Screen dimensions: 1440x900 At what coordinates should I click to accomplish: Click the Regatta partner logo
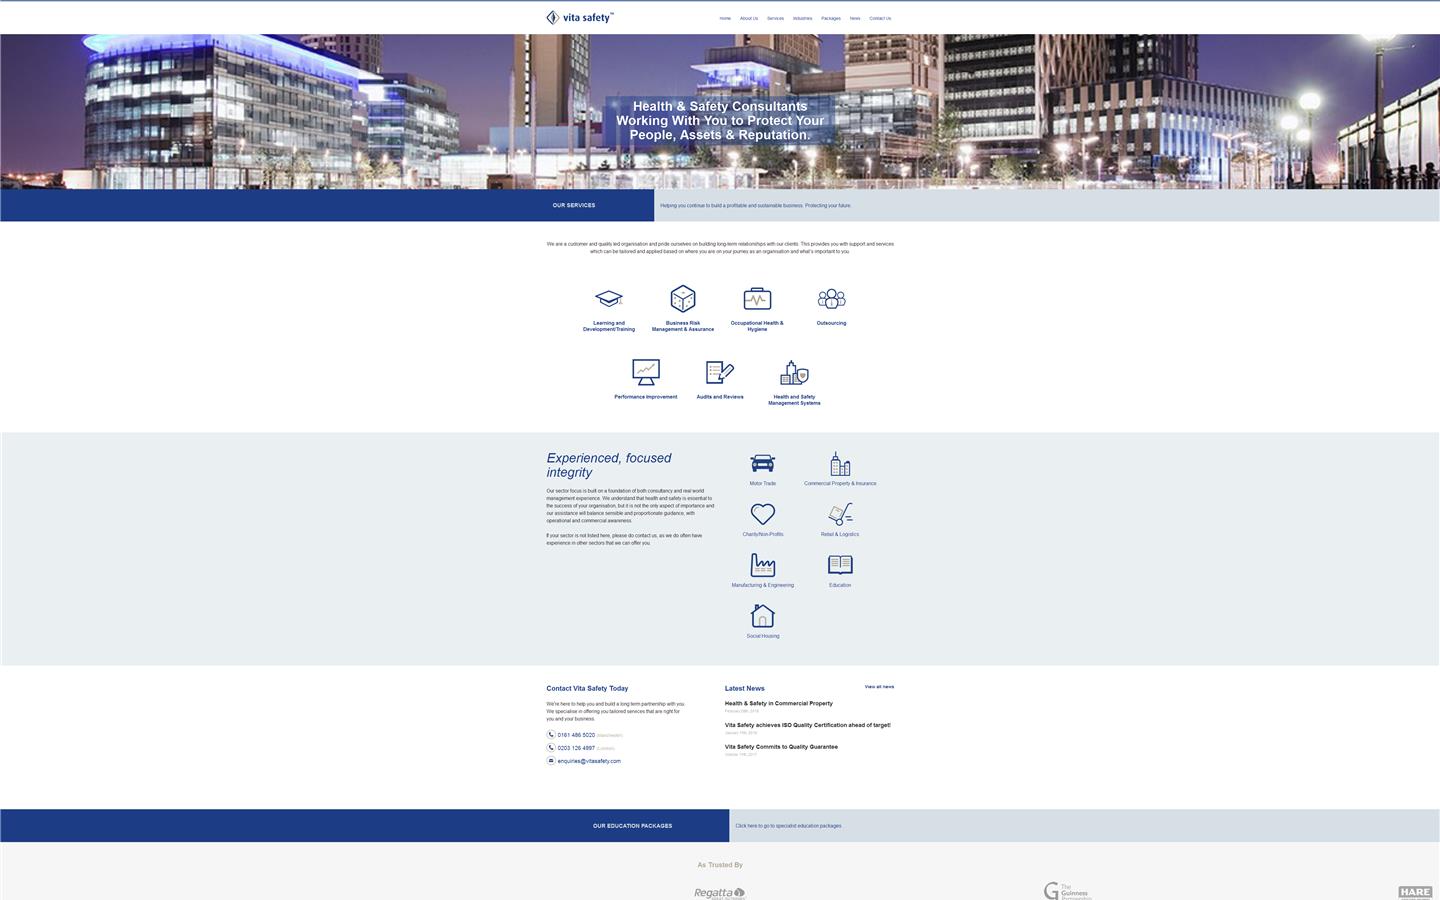719,892
